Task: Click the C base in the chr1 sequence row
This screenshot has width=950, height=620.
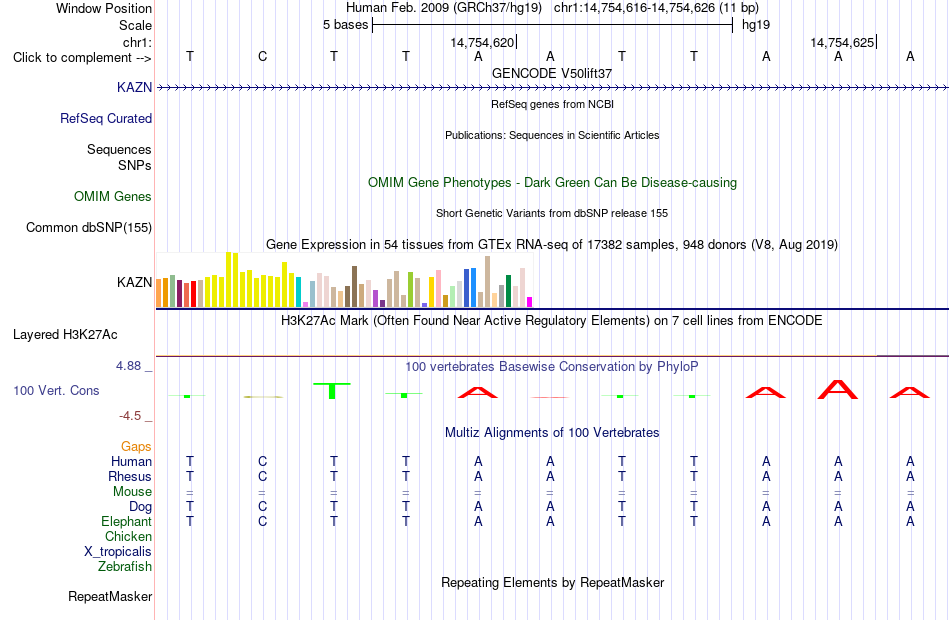Action: click(x=262, y=56)
